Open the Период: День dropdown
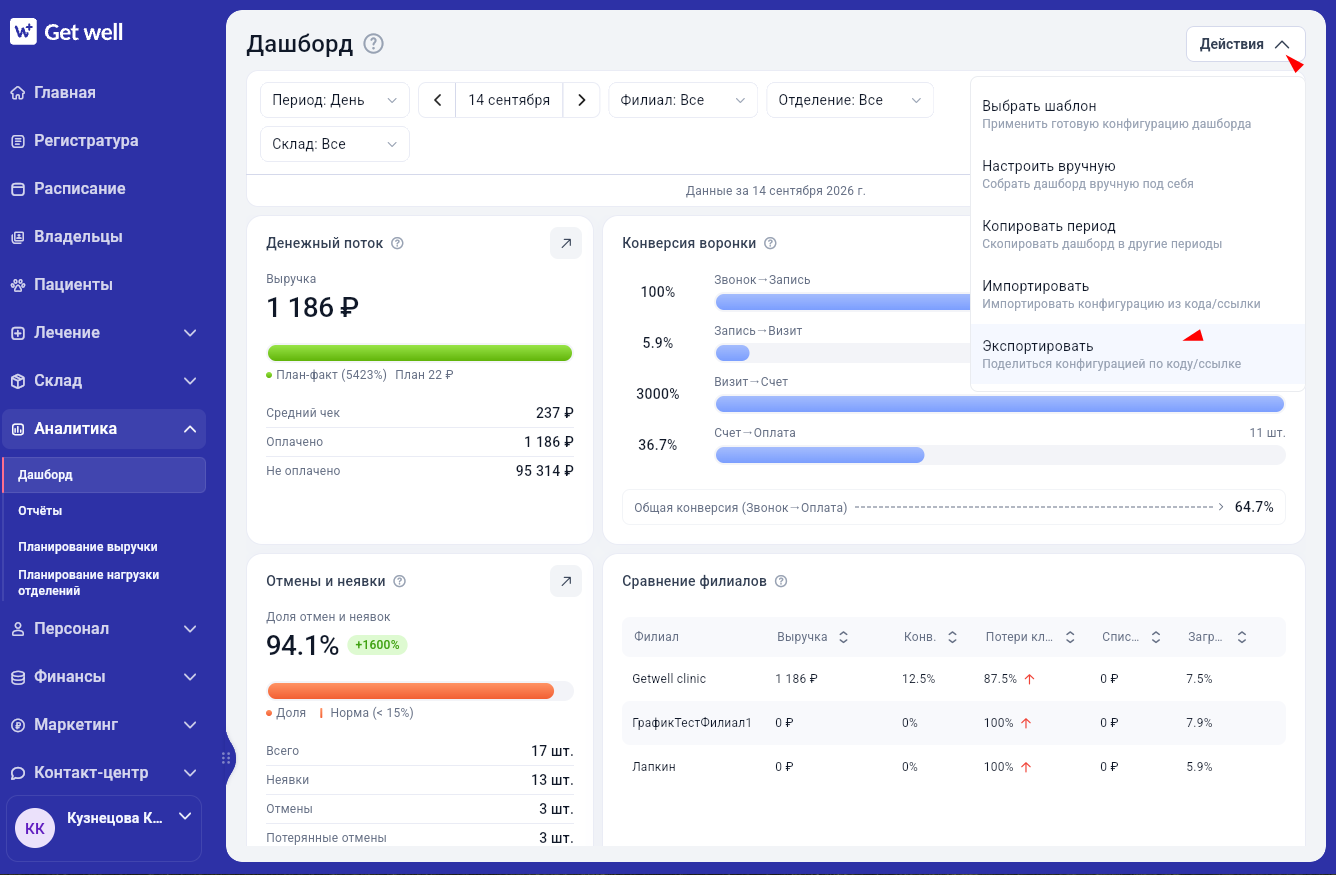This screenshot has width=1336, height=875. click(x=335, y=100)
